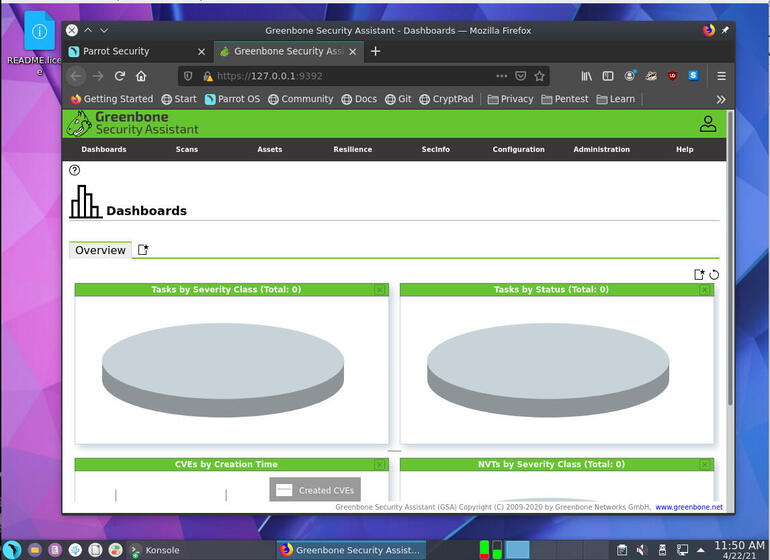Open the Parrot OS bookmark
Screen dimensions: 770x560
click(232, 99)
